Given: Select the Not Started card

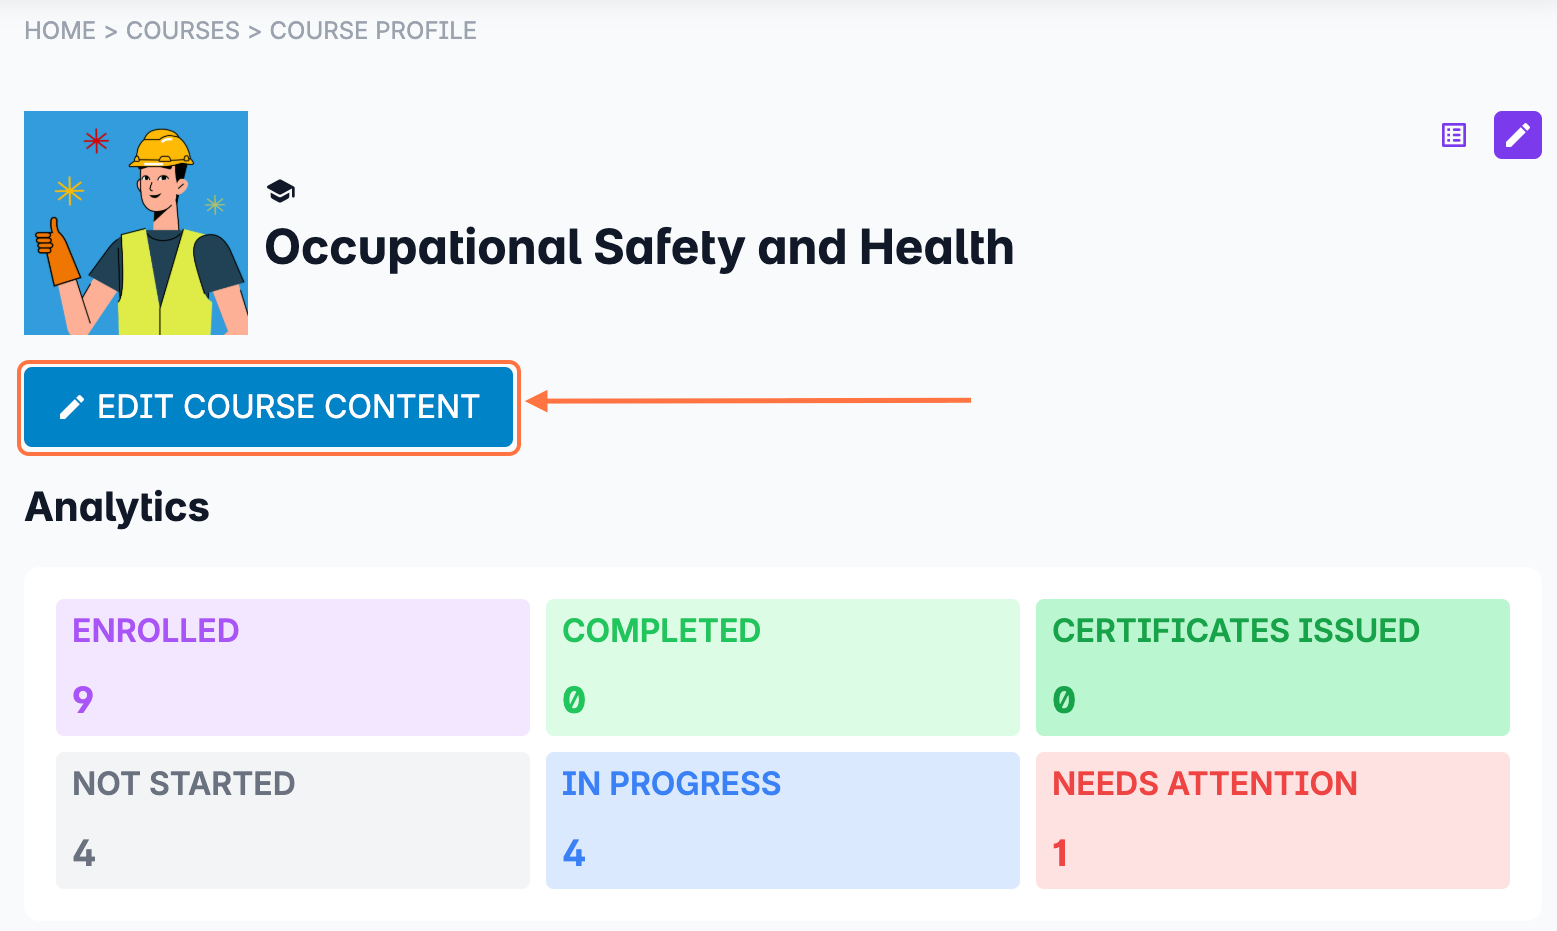Looking at the screenshot, I should (x=293, y=820).
